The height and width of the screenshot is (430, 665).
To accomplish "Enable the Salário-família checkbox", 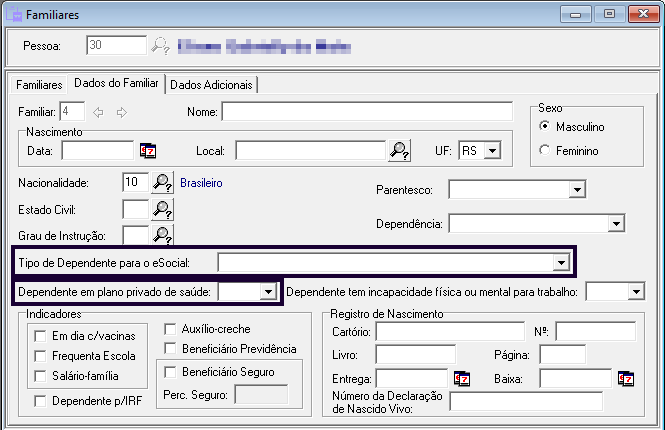I will pyautogui.click(x=41, y=375).
